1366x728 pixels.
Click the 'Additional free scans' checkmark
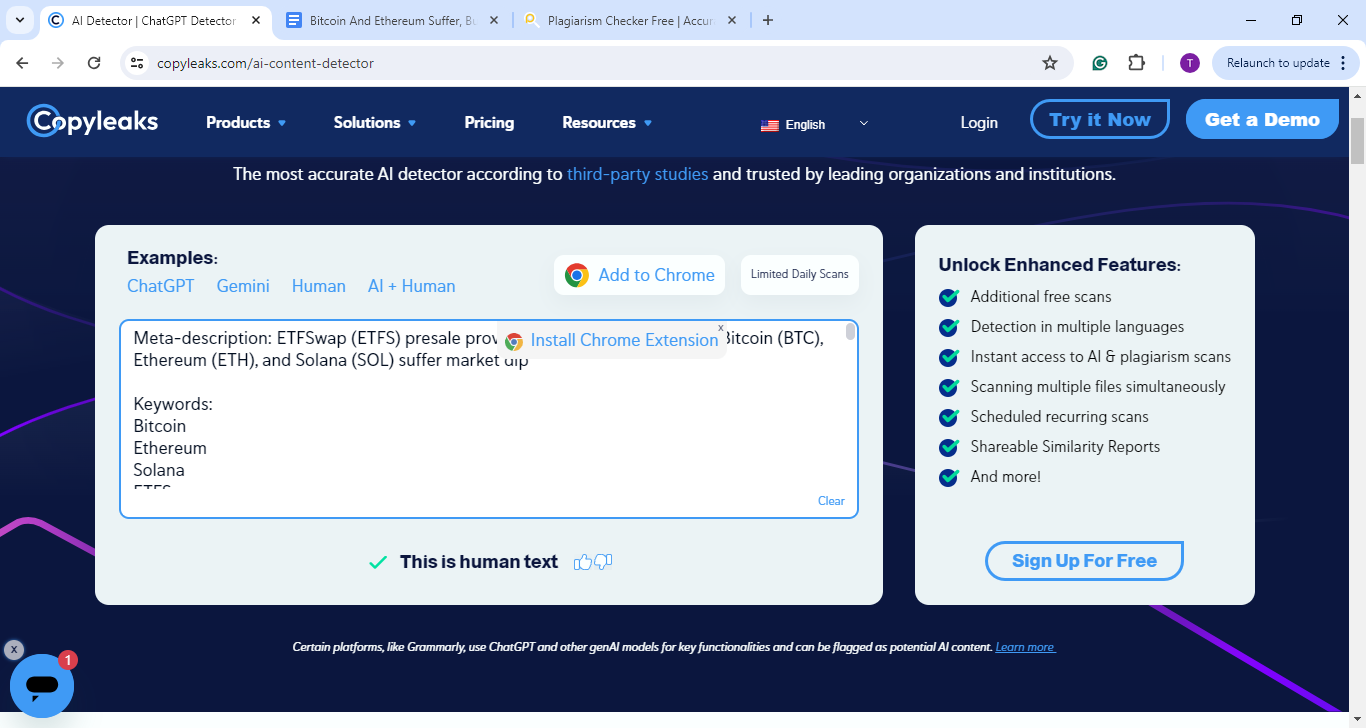click(x=949, y=297)
